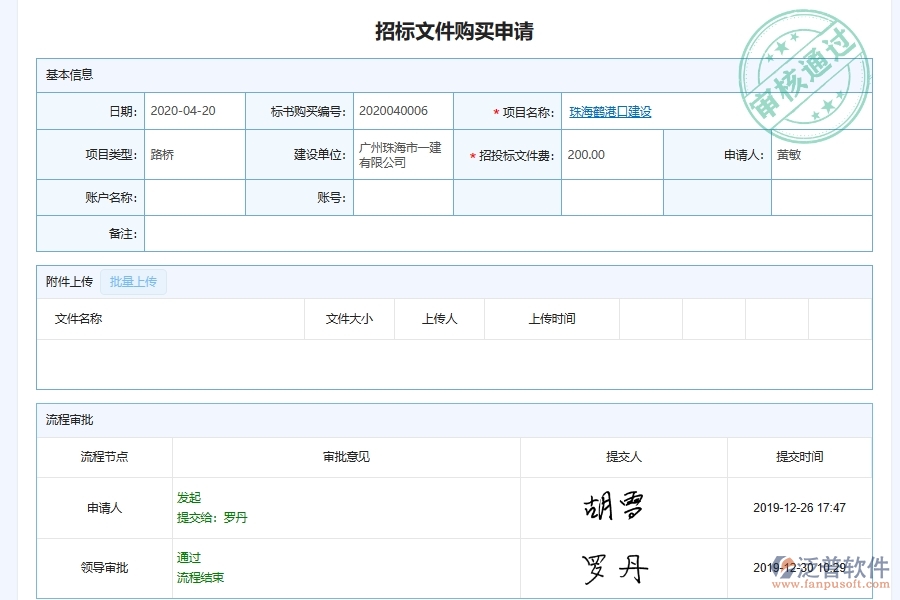The height and width of the screenshot is (600, 900).
Task: Click the 发起 link under 申请人
Action: [x=189, y=497]
